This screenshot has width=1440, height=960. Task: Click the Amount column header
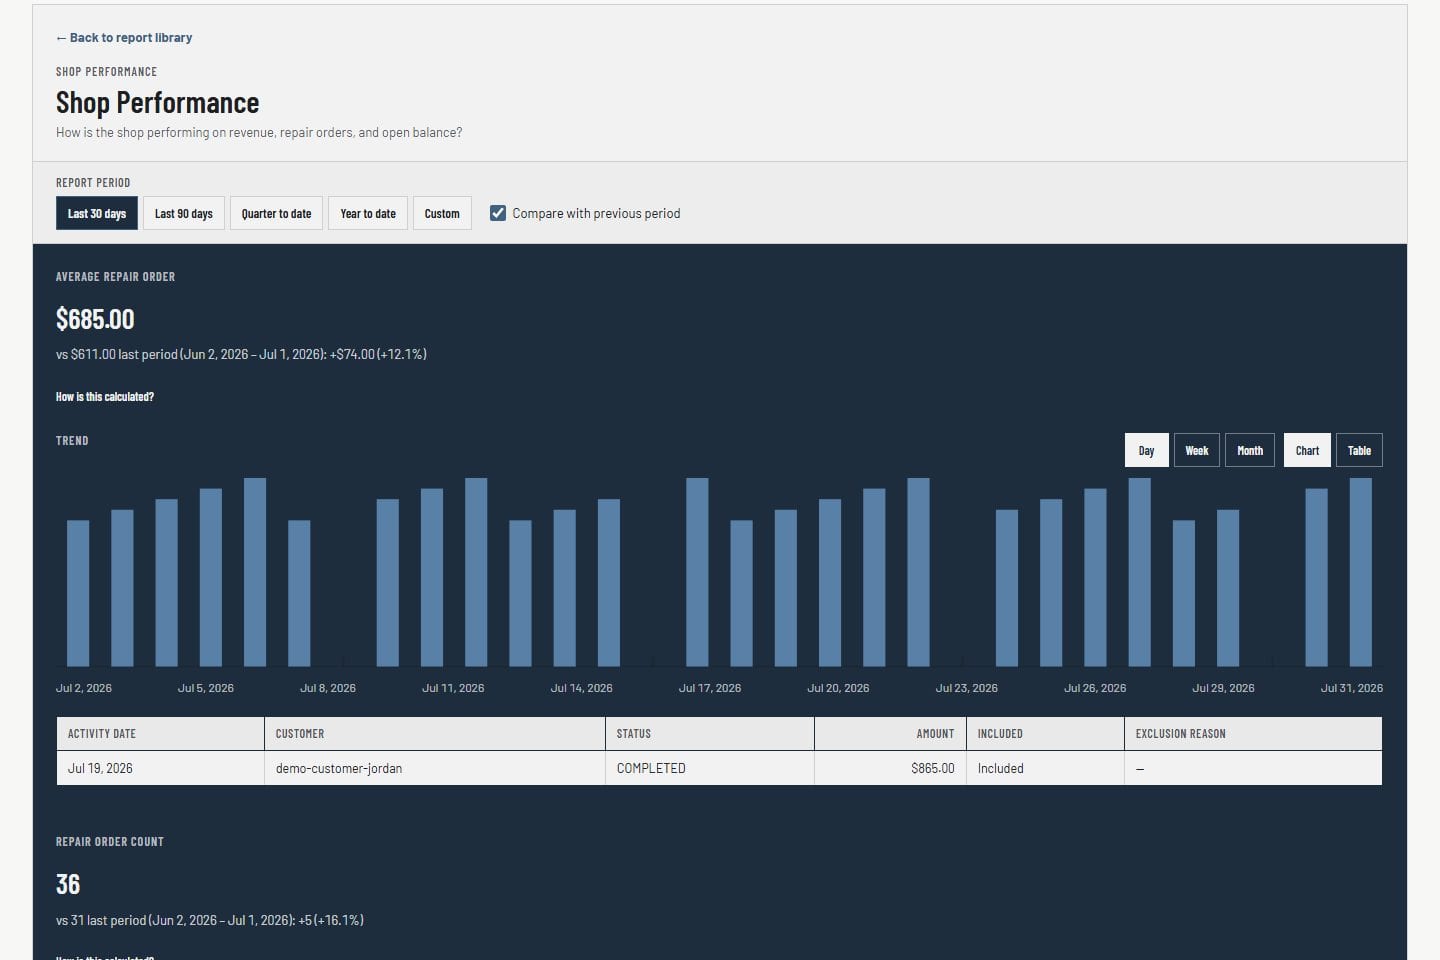pos(890,734)
